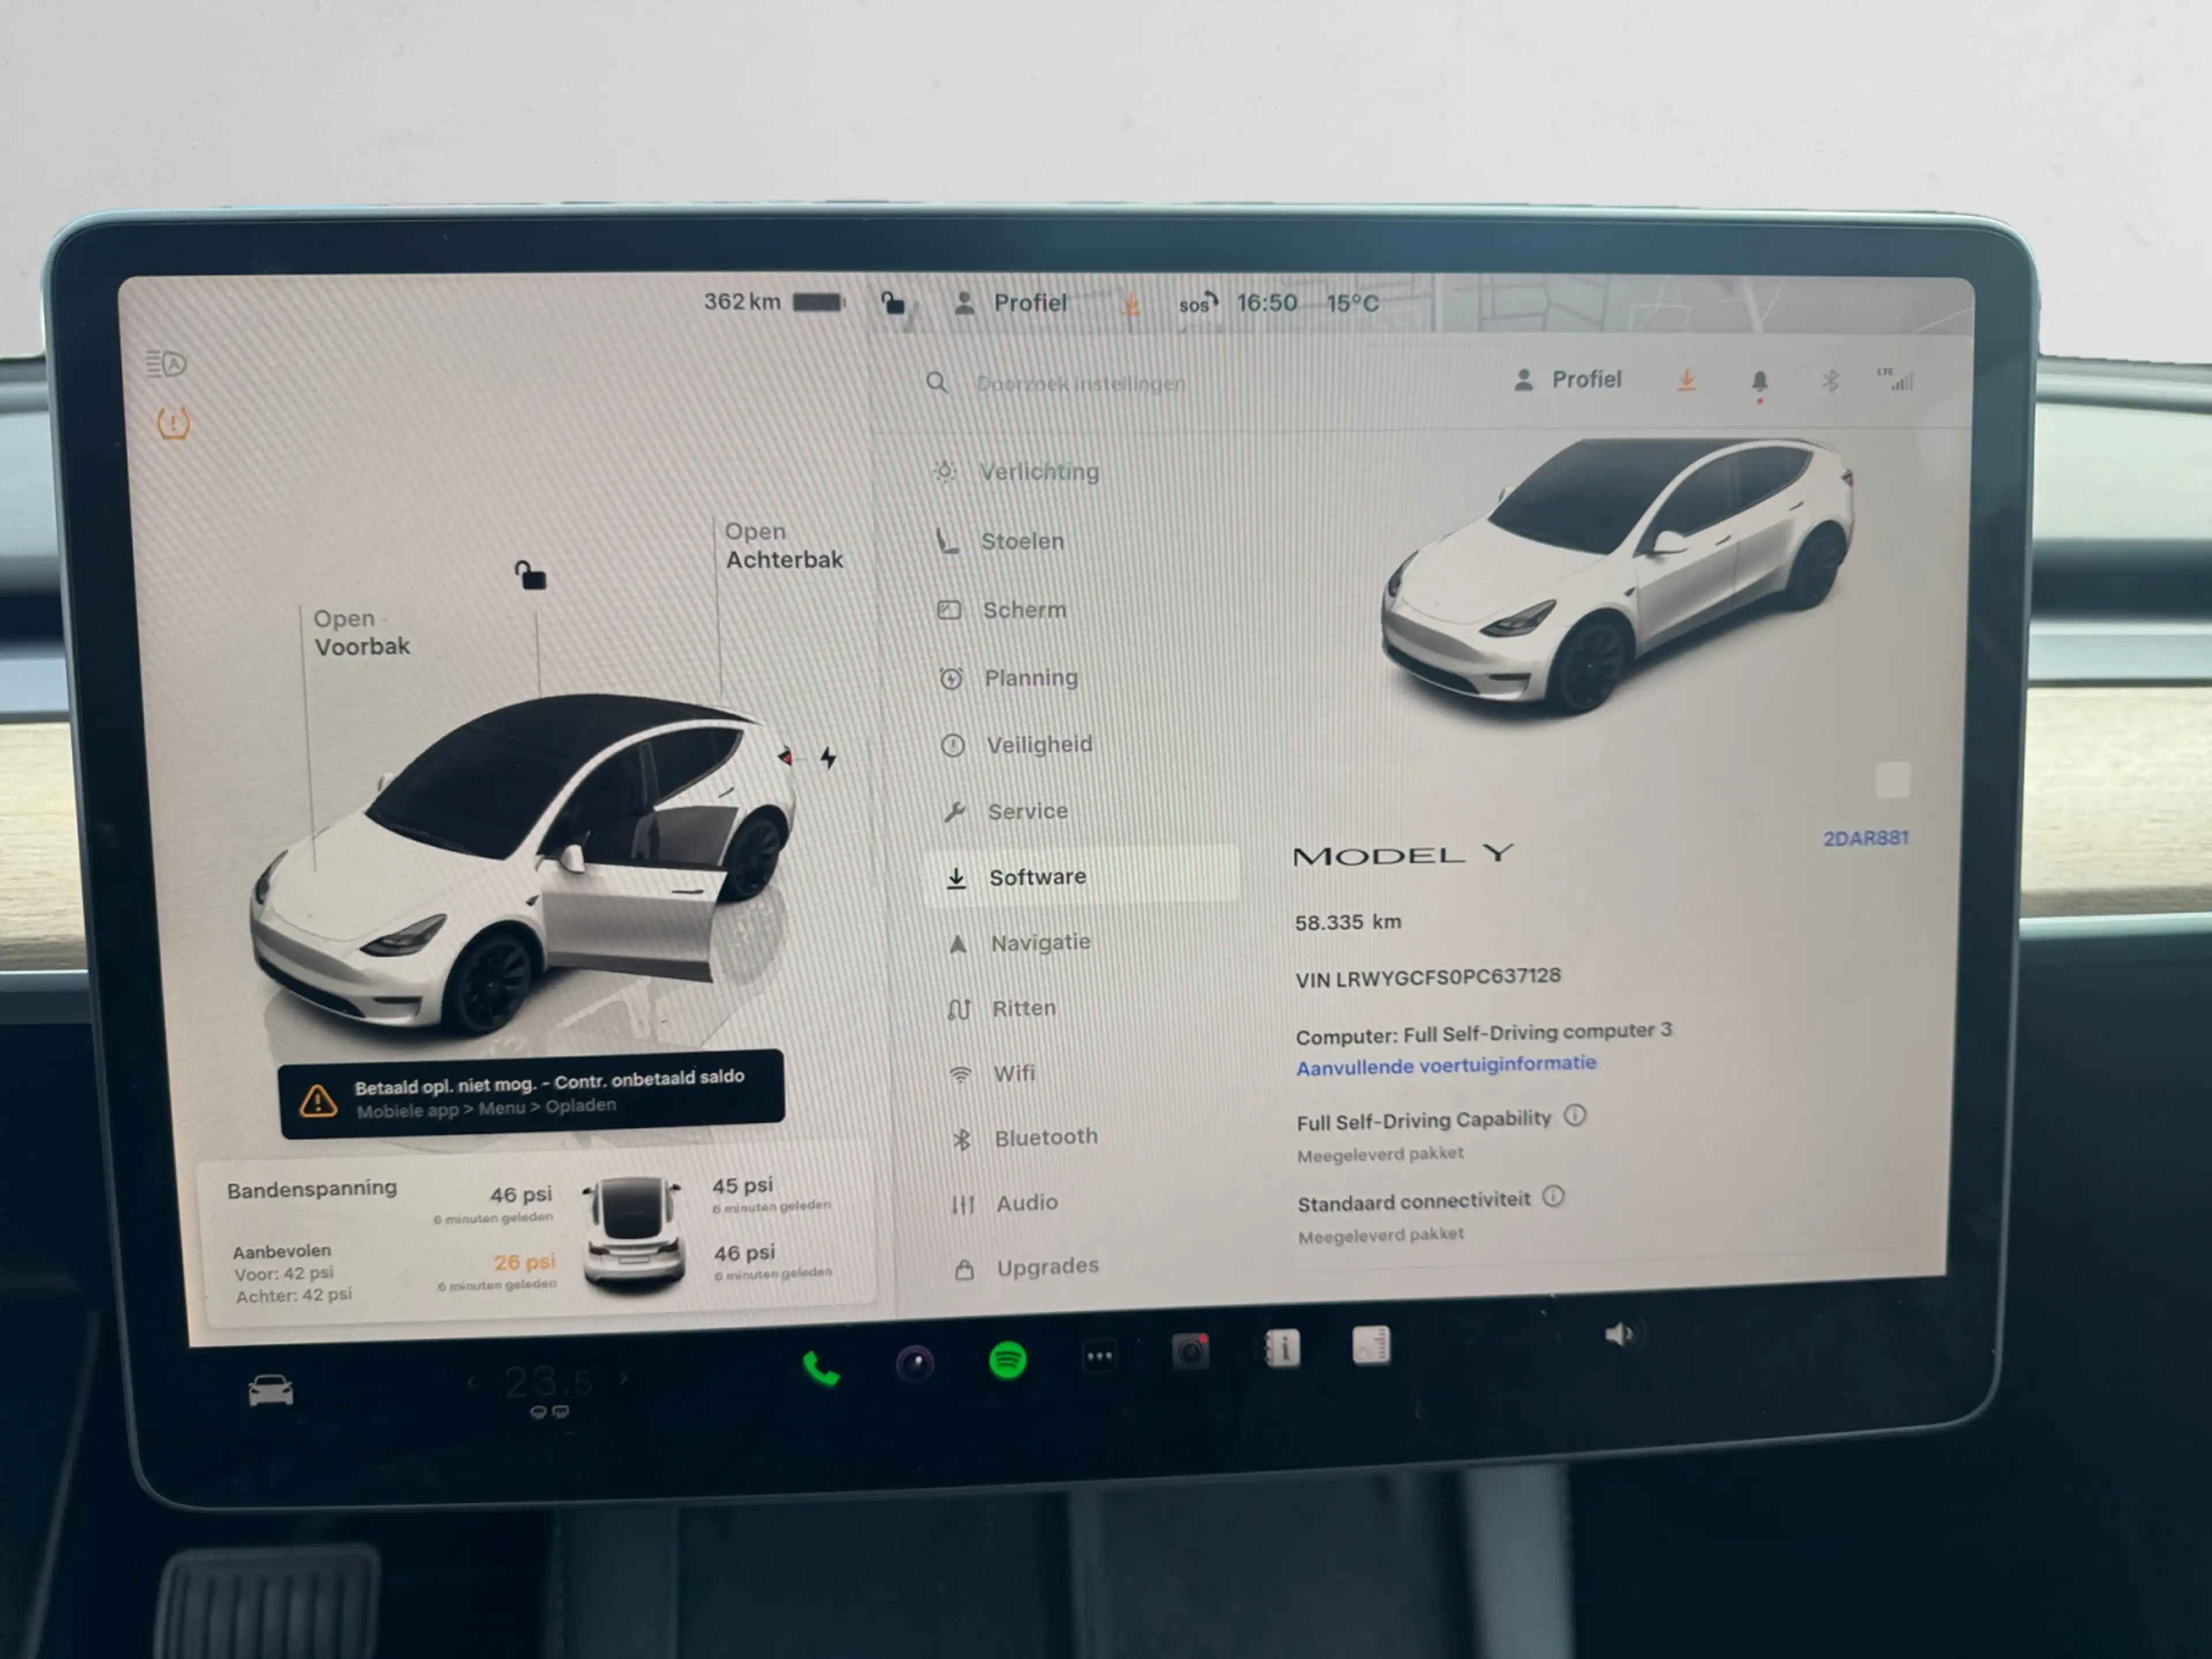The image size is (2212, 1659).
Task: Tap the orange tire pressure warning icon
Action: coord(173,424)
